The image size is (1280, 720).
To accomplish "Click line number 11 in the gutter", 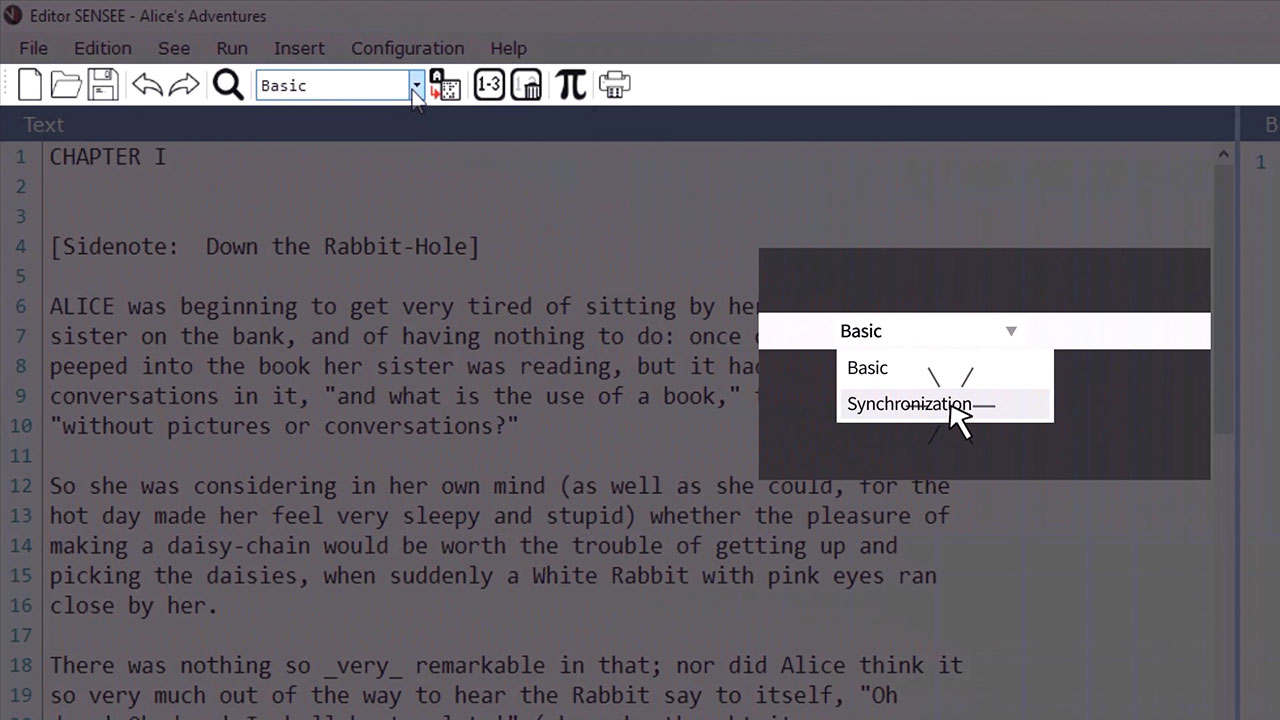I will coord(21,456).
